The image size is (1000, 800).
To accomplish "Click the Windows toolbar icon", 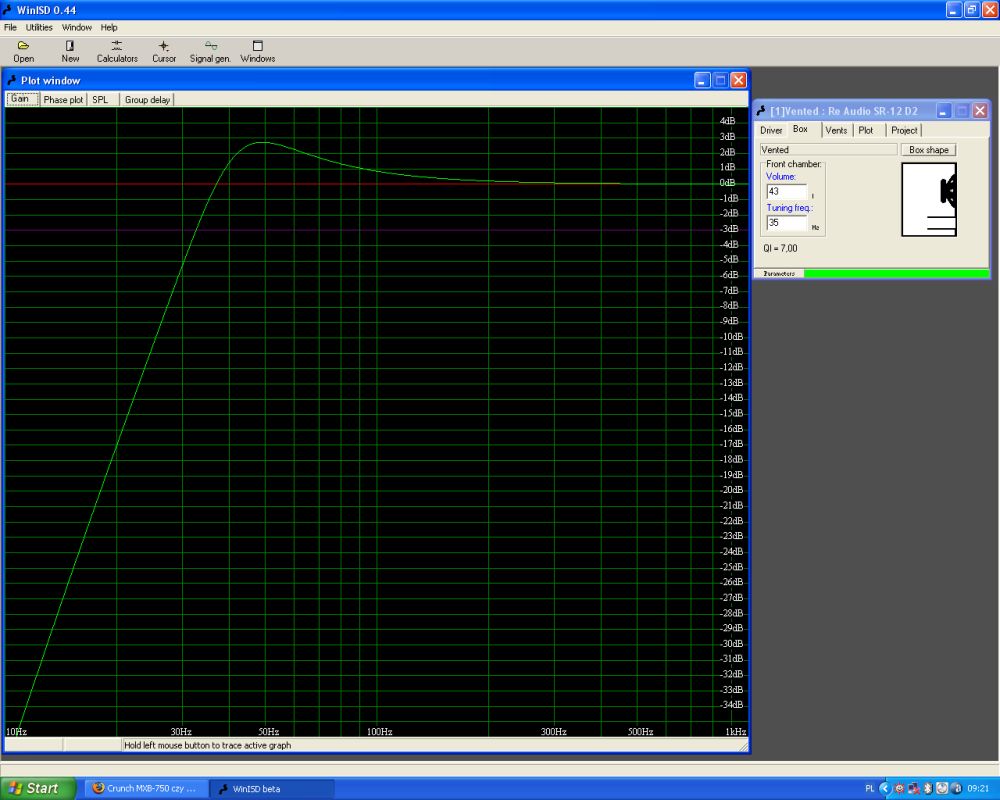I will pyautogui.click(x=257, y=51).
